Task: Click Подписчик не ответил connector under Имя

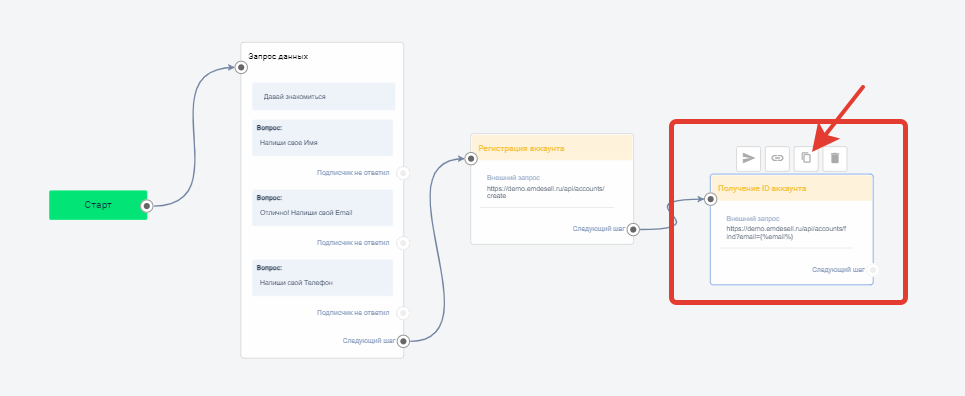Action: [x=403, y=173]
